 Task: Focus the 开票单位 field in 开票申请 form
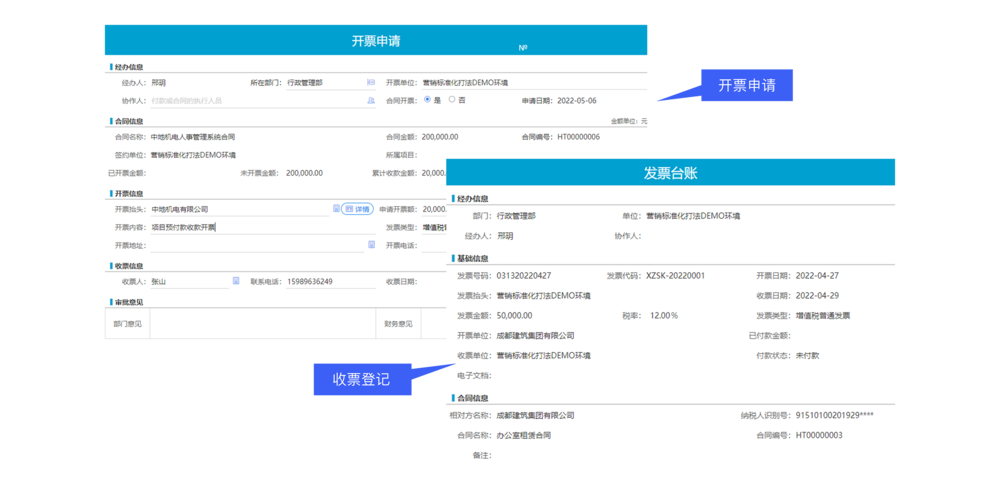pyautogui.click(x=534, y=83)
